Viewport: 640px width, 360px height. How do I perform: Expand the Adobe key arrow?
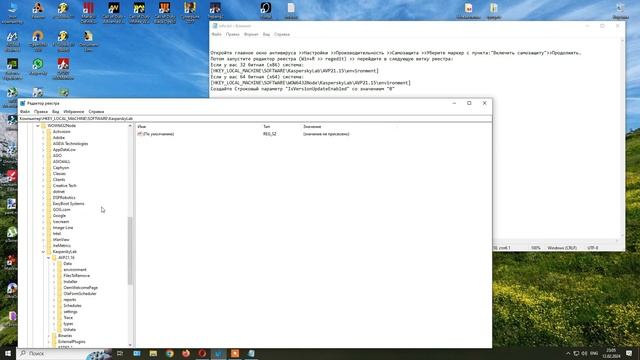click(x=43, y=138)
